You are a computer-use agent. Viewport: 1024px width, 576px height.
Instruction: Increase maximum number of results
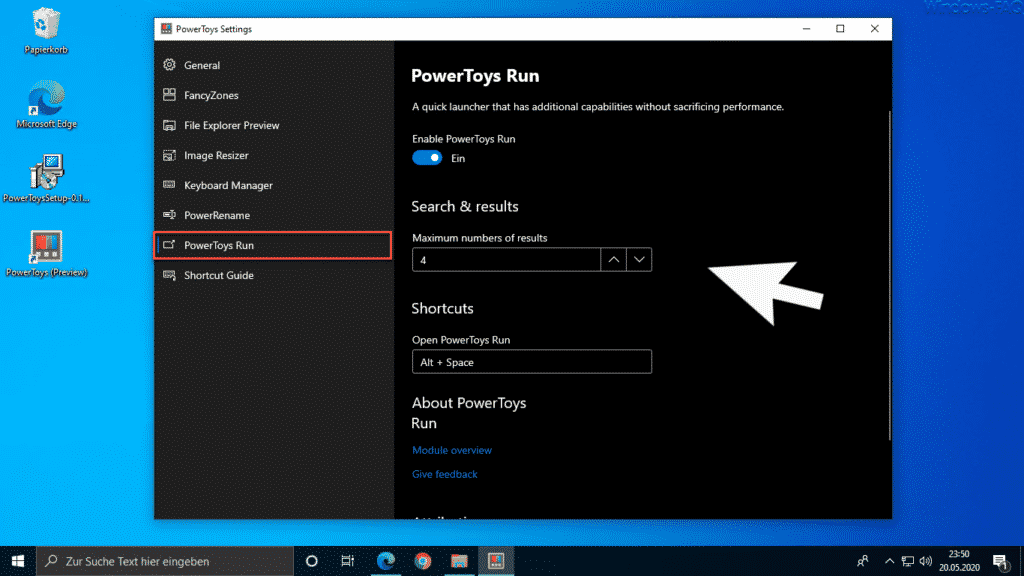click(x=613, y=260)
